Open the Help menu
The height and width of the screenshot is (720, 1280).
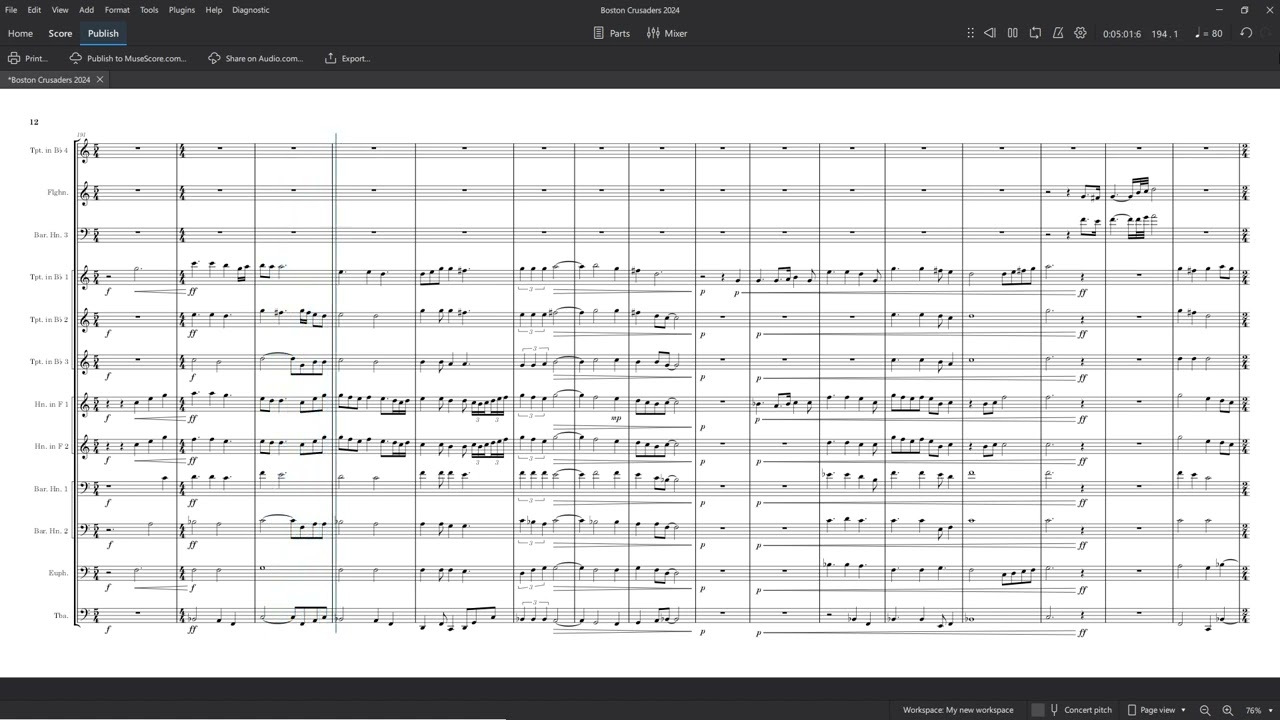tap(213, 10)
